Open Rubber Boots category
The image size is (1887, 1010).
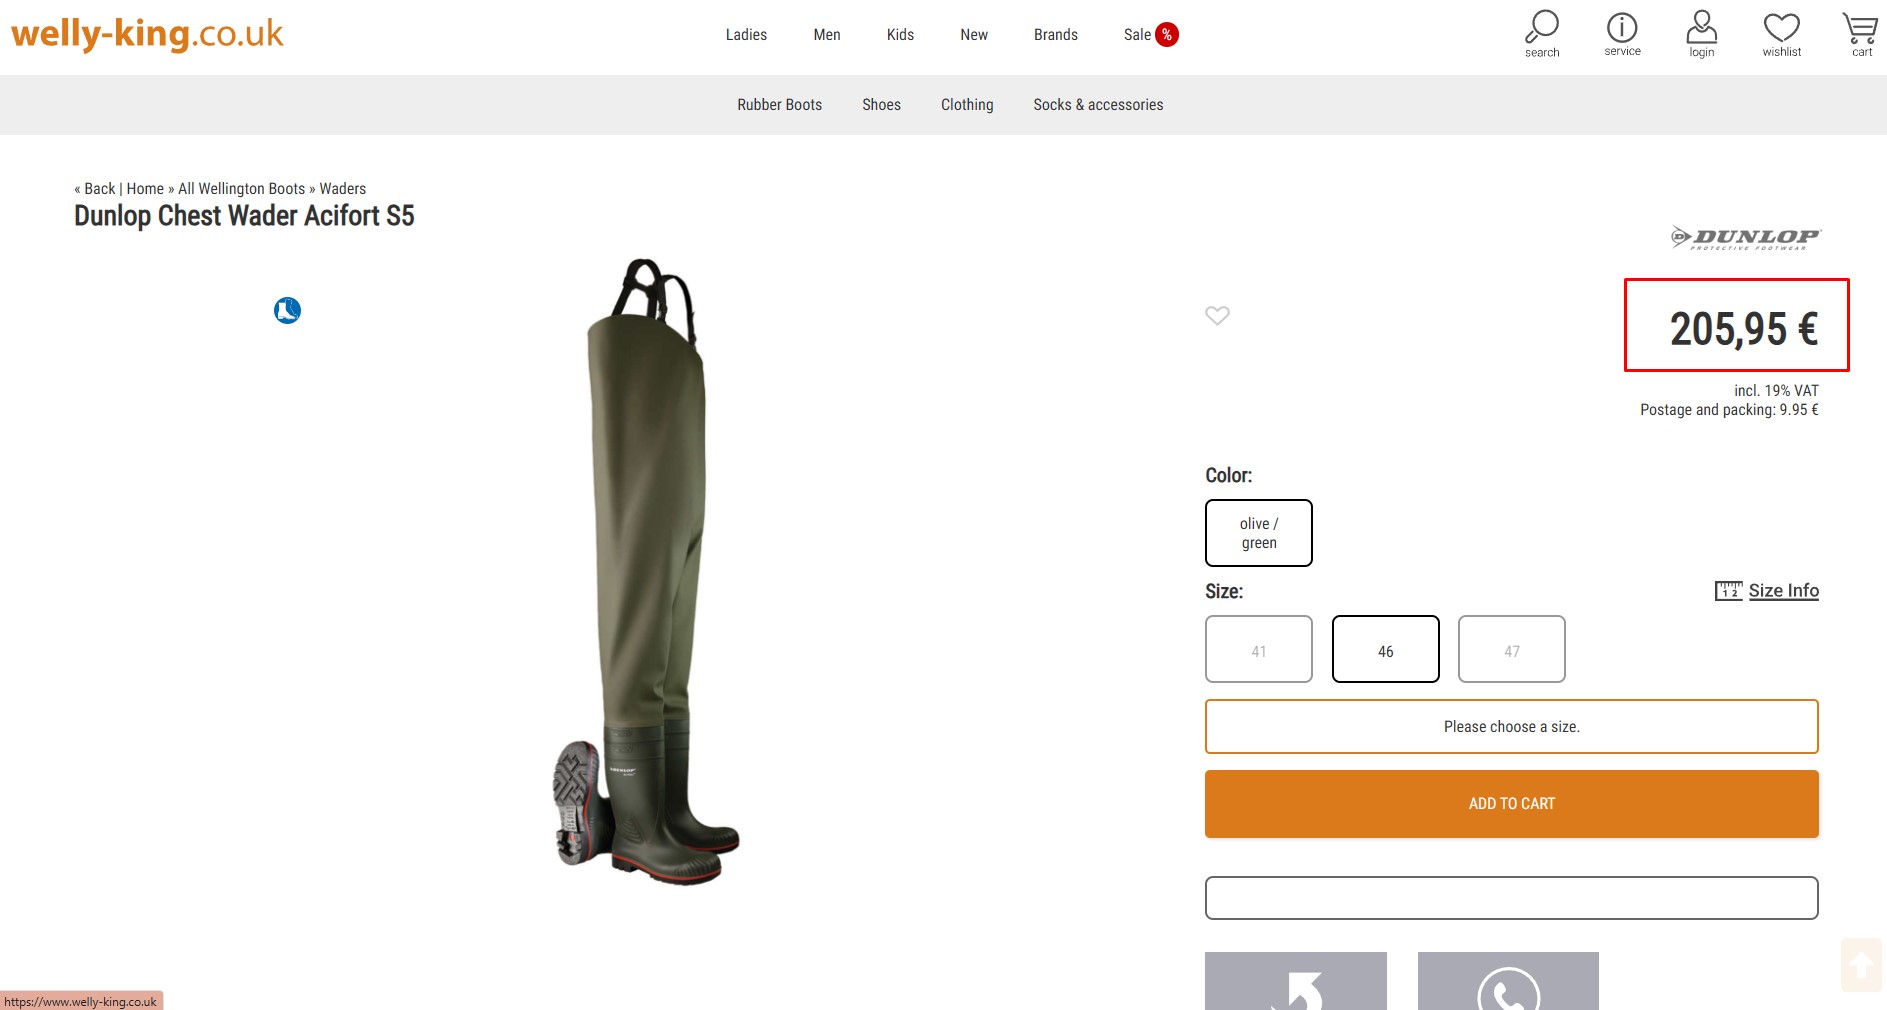[x=779, y=105]
